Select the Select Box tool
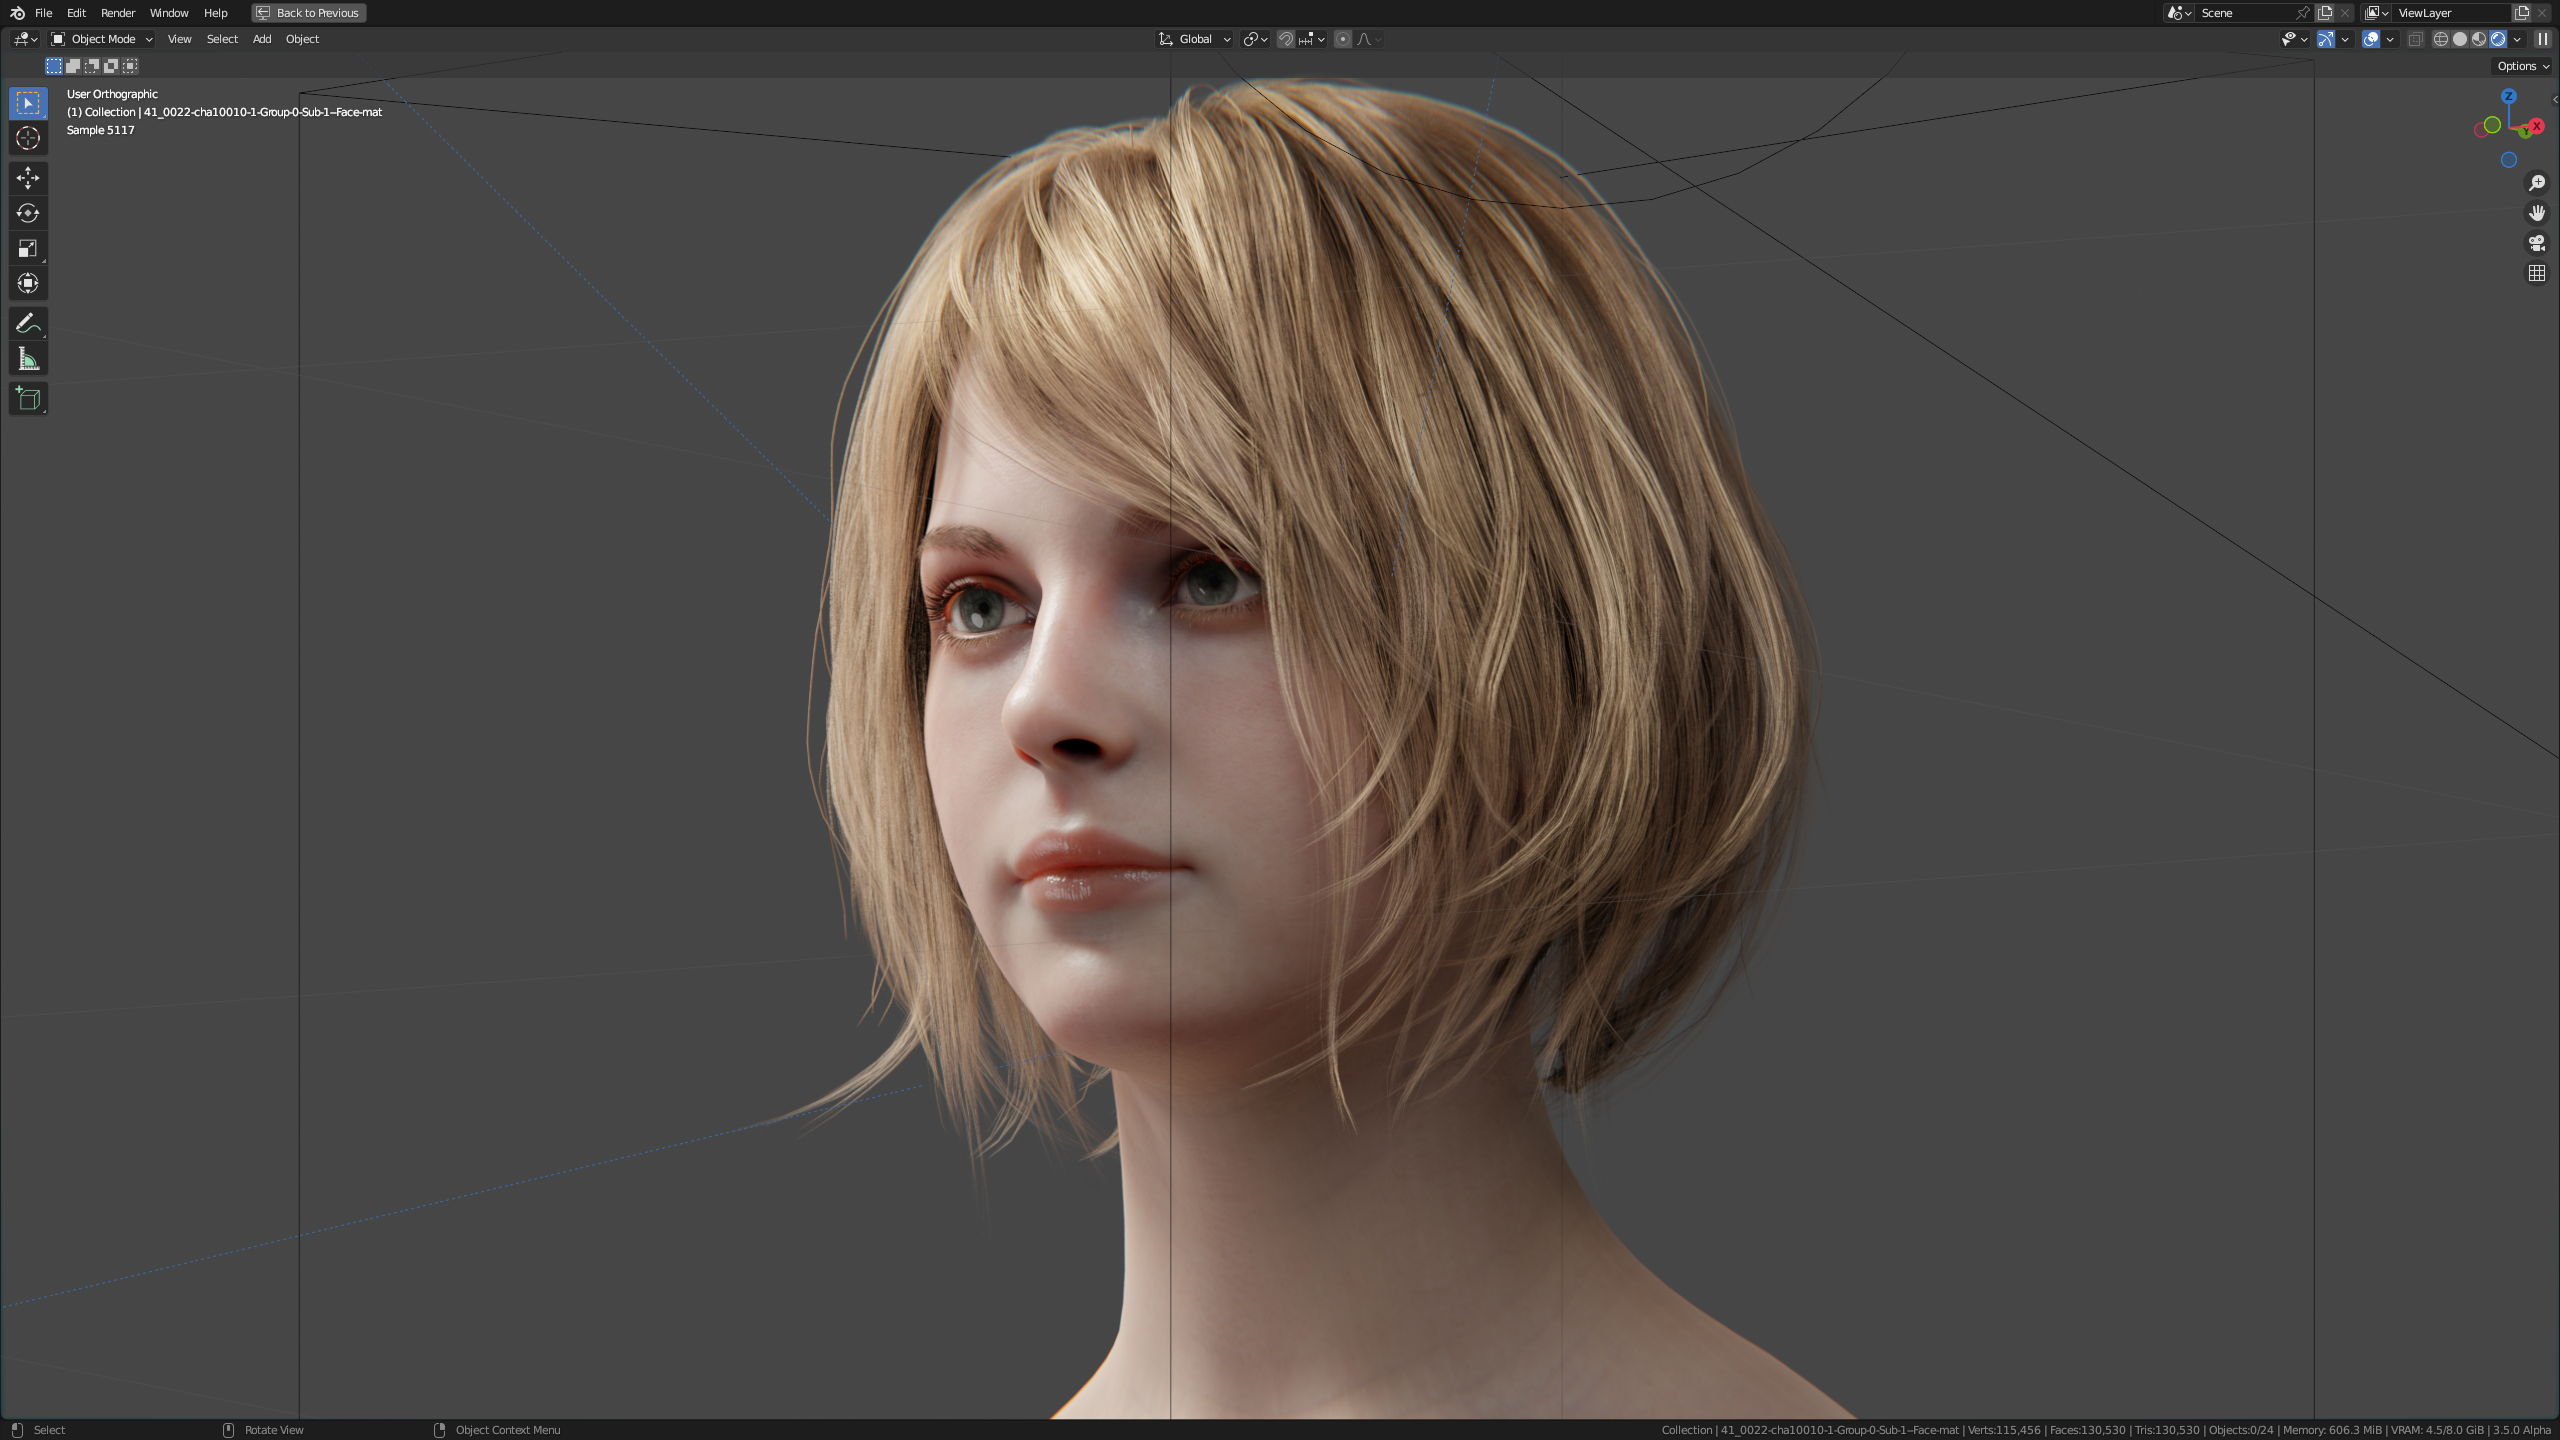Screen dimensions: 2560x1440 [28, 103]
